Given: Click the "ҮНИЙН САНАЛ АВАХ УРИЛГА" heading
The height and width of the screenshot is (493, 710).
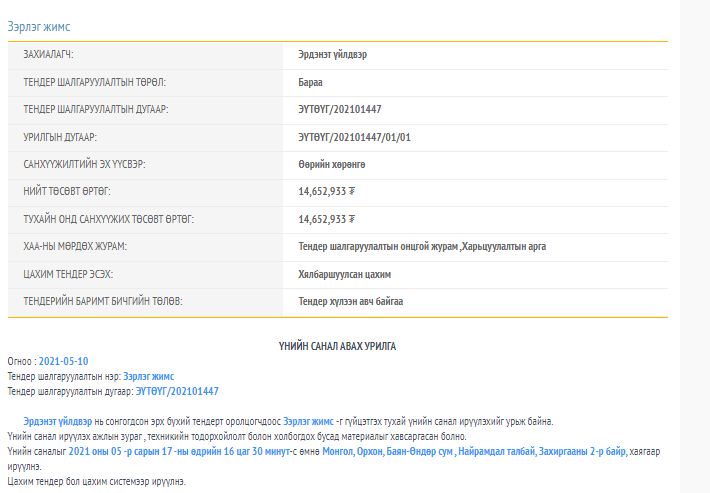Looking at the screenshot, I should 337,346.
